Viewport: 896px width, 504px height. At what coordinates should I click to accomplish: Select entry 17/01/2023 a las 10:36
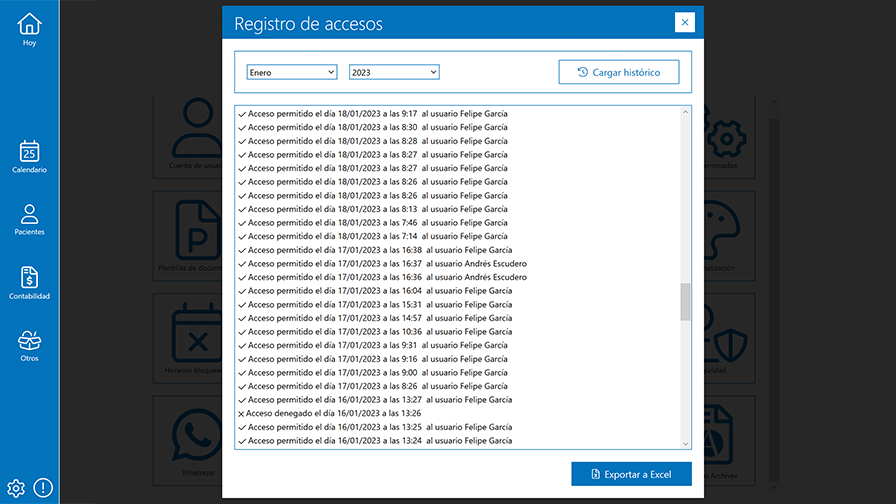[375, 331]
